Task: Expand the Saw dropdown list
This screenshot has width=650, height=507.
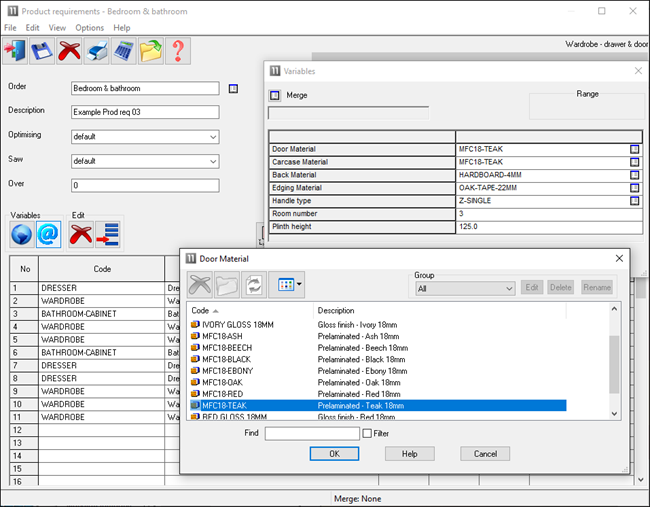Action: (144, 161)
